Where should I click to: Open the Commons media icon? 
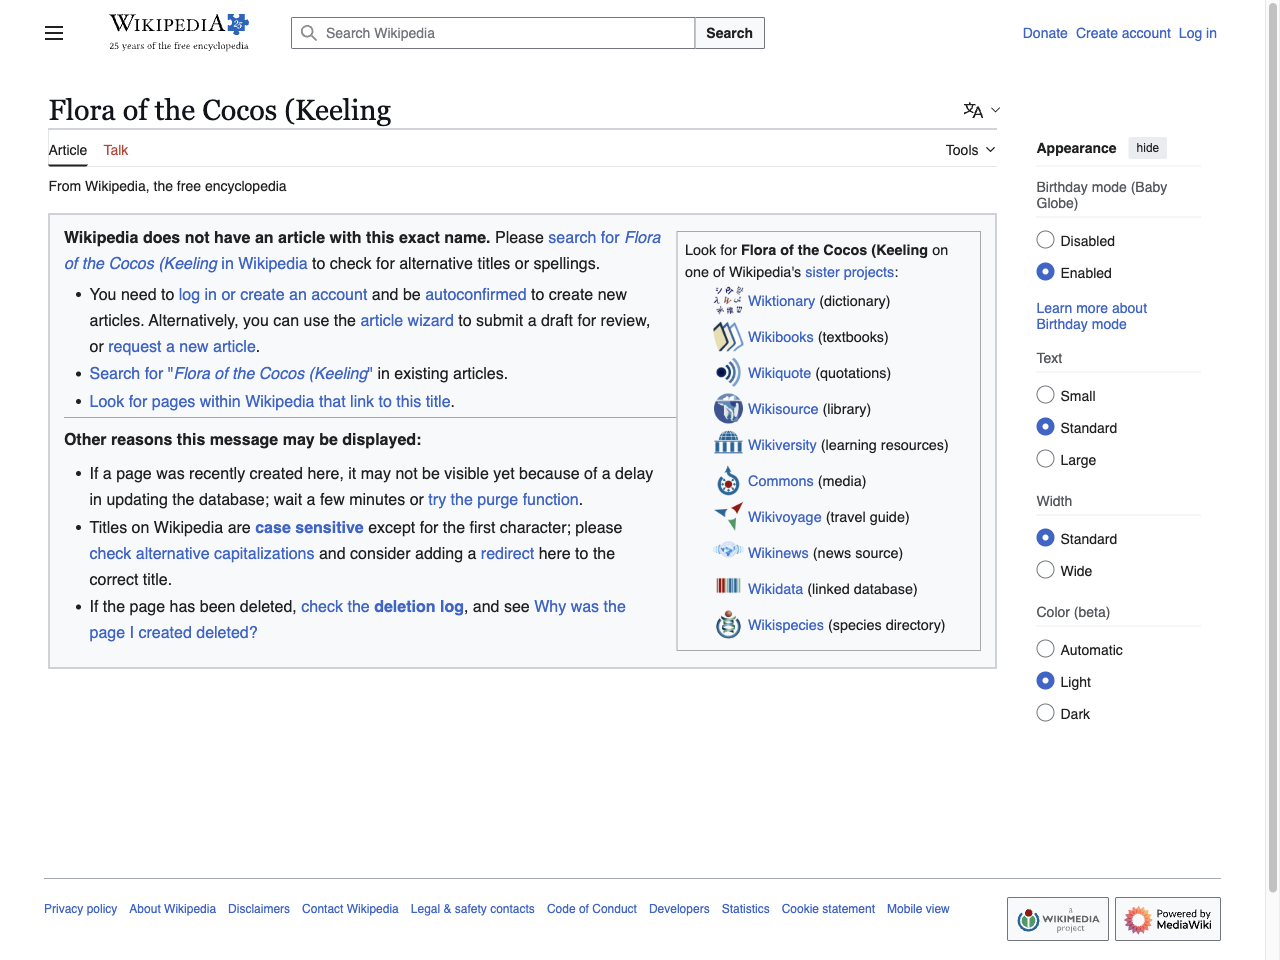[727, 480]
